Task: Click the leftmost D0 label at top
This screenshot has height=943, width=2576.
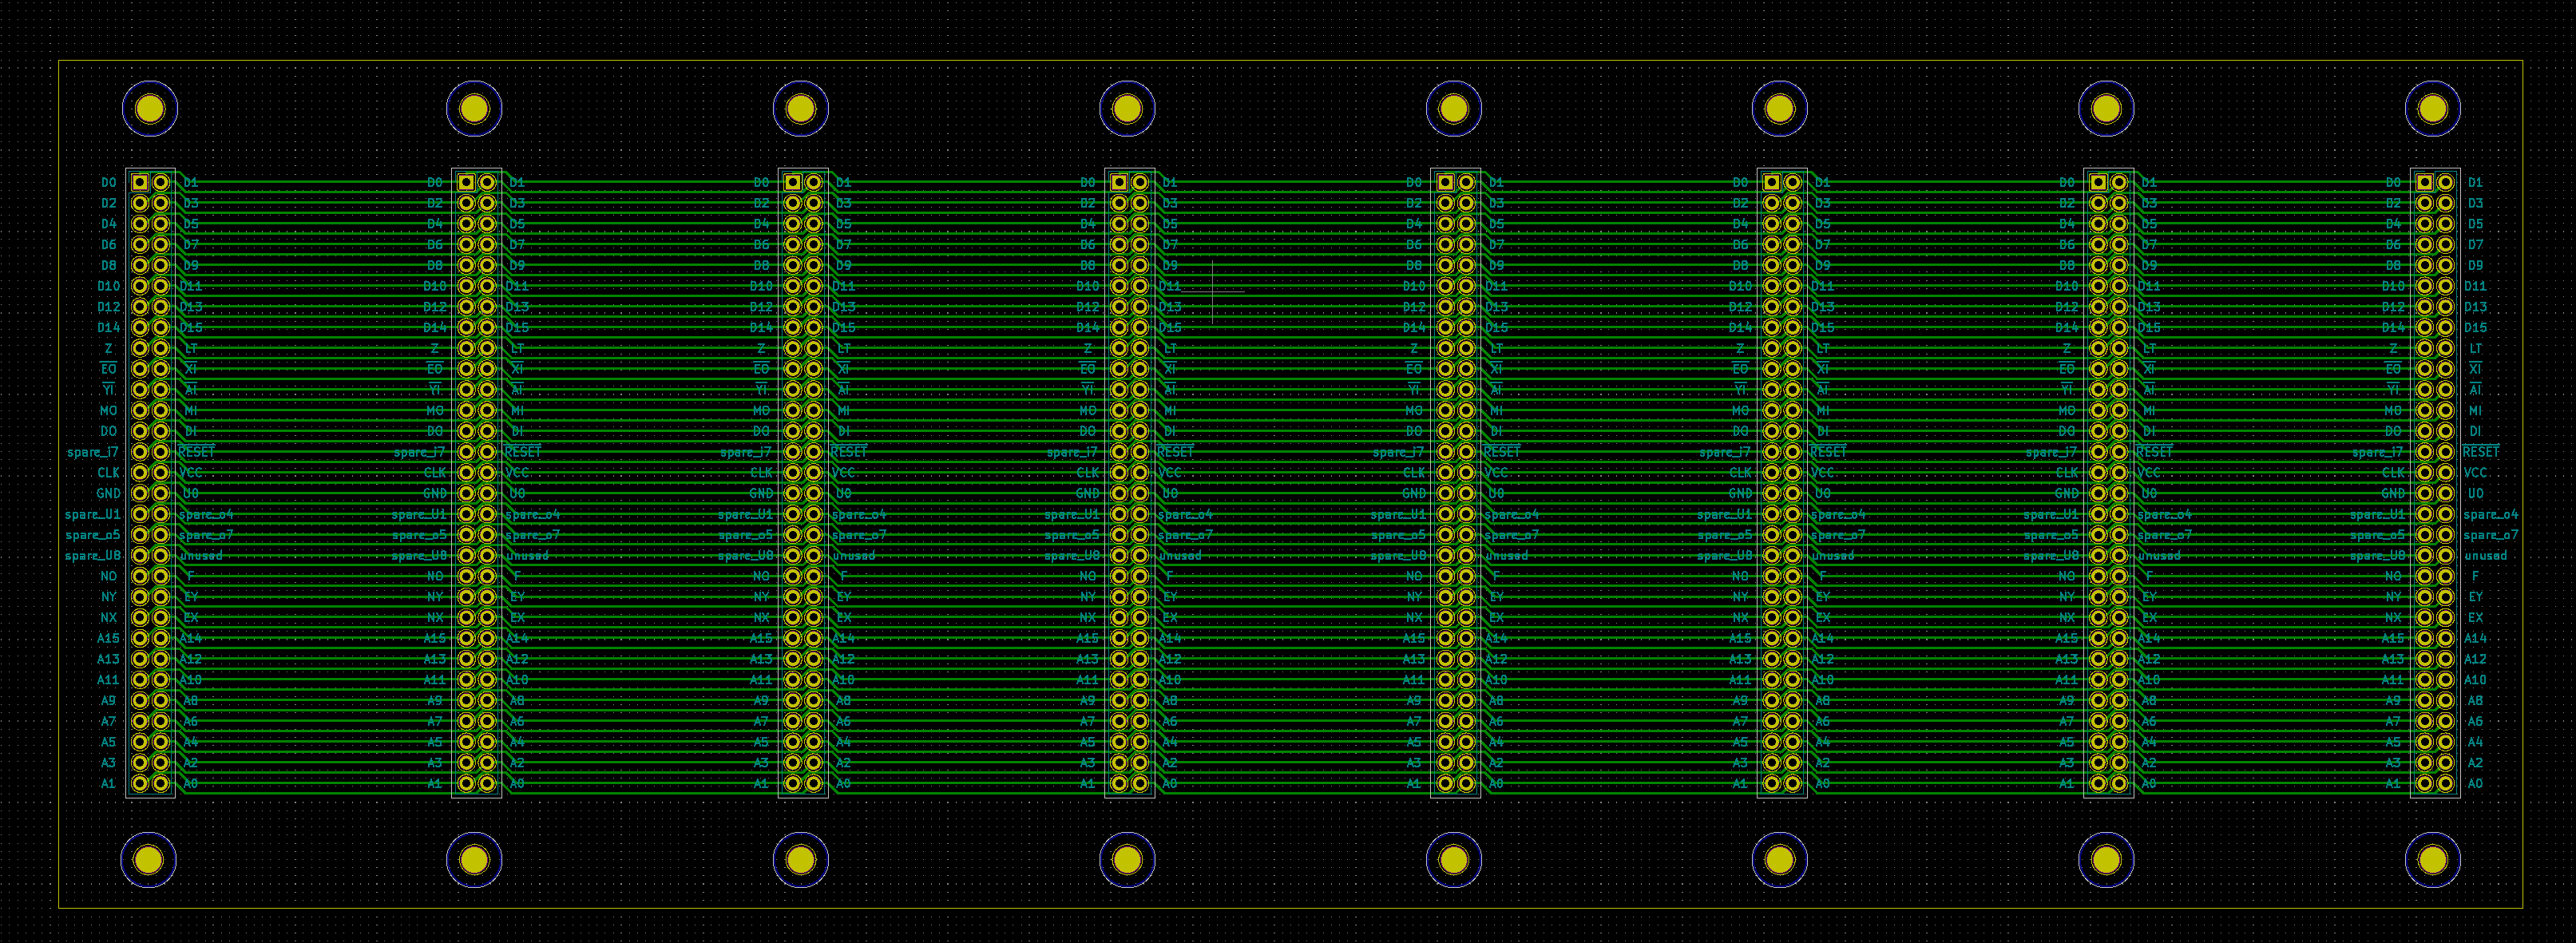Action: coord(108,182)
